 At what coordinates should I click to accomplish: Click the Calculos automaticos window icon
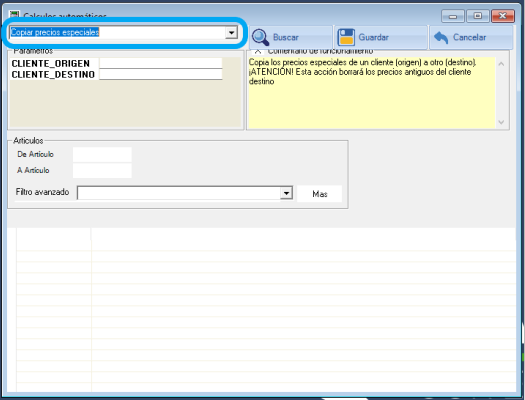(x=14, y=15)
